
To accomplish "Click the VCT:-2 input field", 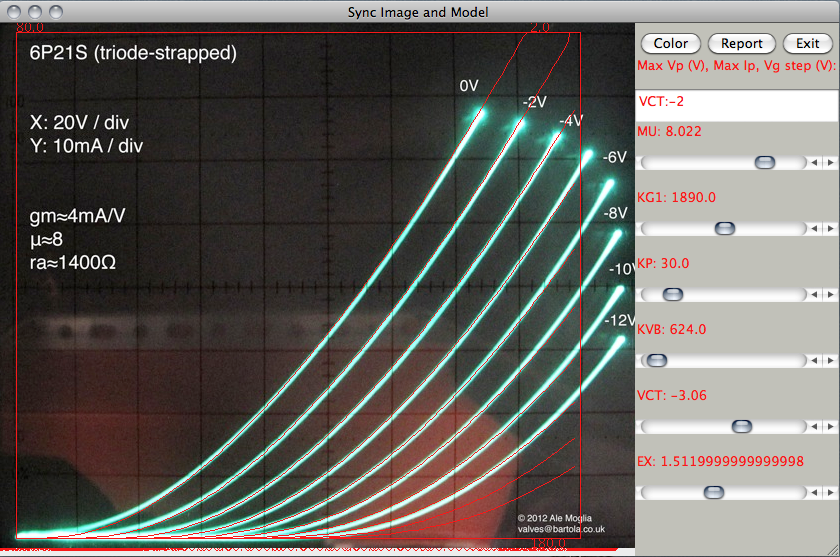I will 737,106.
